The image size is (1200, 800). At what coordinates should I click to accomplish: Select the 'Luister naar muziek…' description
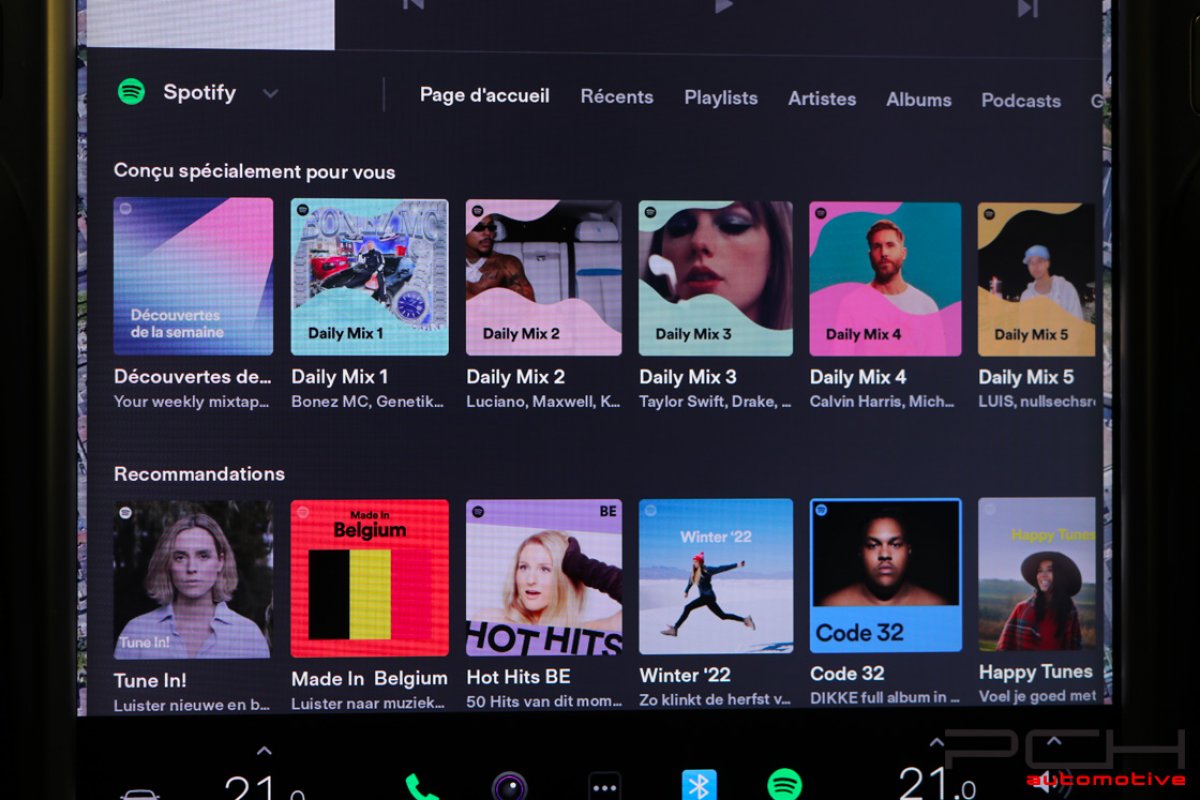pos(368,703)
